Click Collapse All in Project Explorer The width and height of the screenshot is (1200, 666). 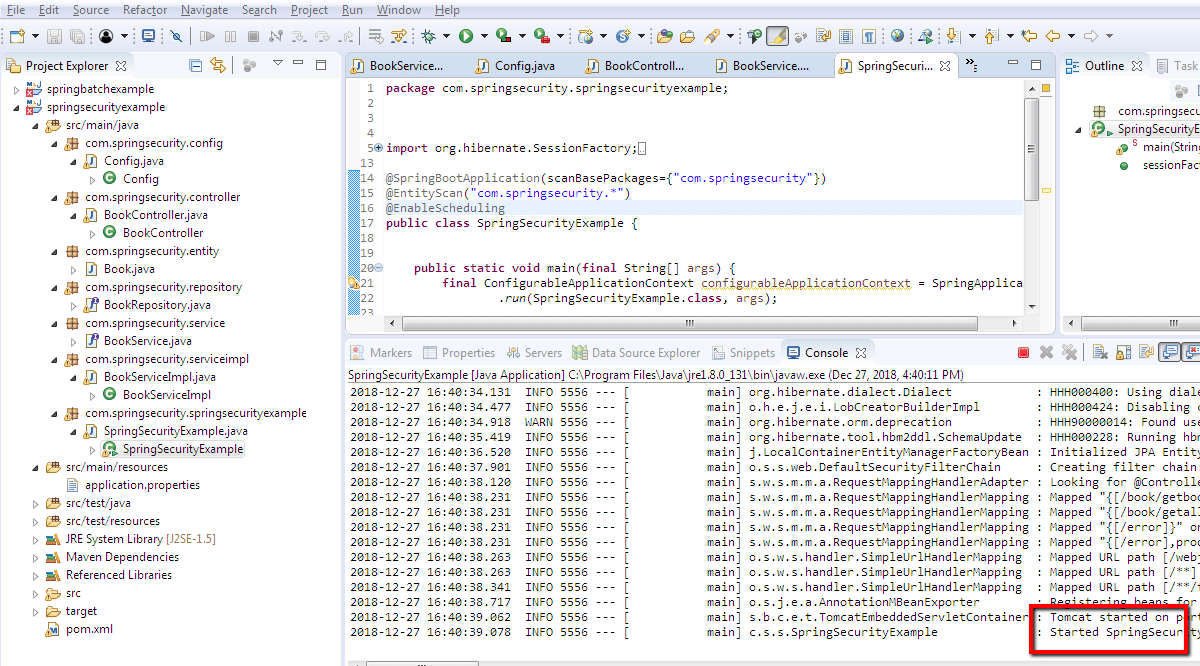tap(196, 66)
